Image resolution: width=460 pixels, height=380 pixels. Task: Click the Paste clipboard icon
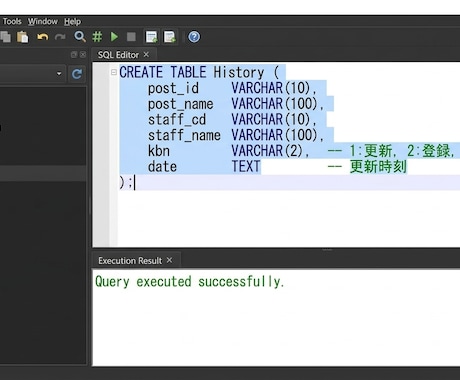[x=23, y=37]
